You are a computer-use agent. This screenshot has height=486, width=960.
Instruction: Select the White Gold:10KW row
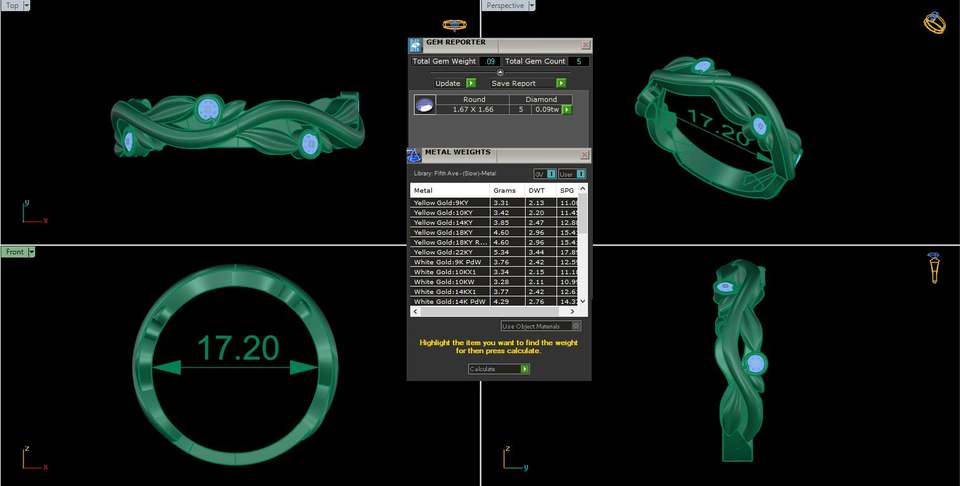[494, 282]
